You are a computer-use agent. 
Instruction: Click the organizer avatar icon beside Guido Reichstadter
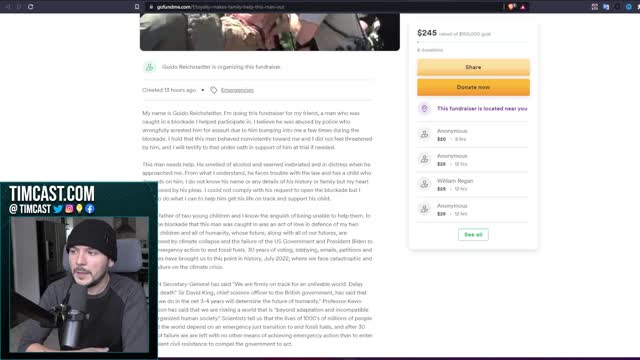coord(150,67)
